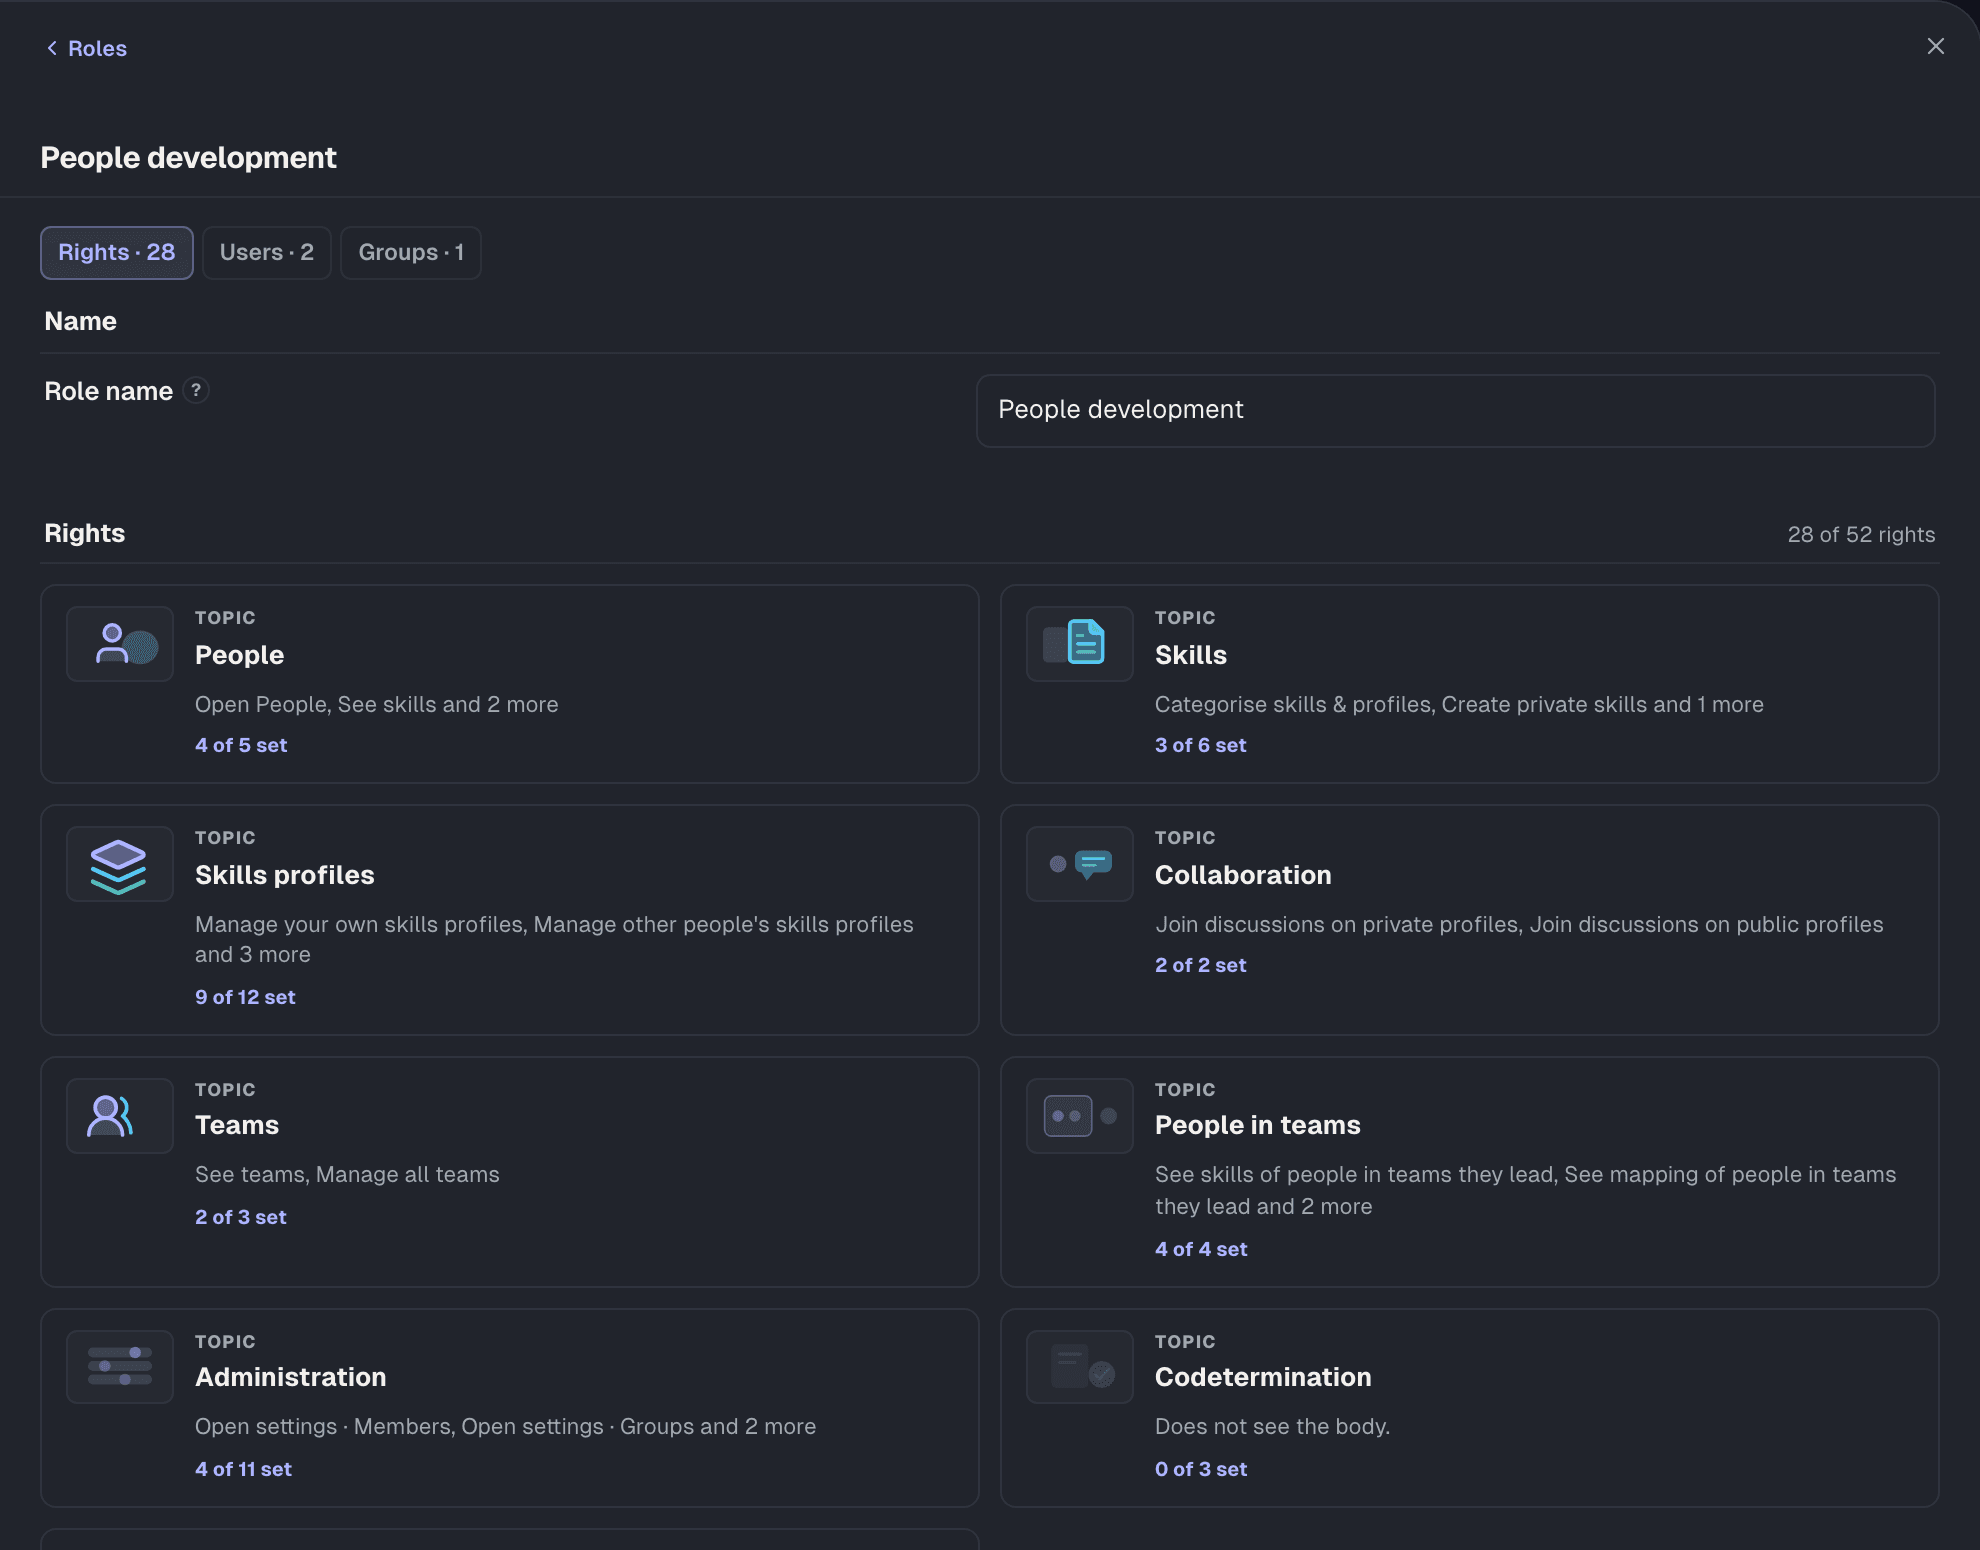The height and width of the screenshot is (1550, 1980).
Task: Click '2 of 3 set' under Teams
Action: 240,1217
